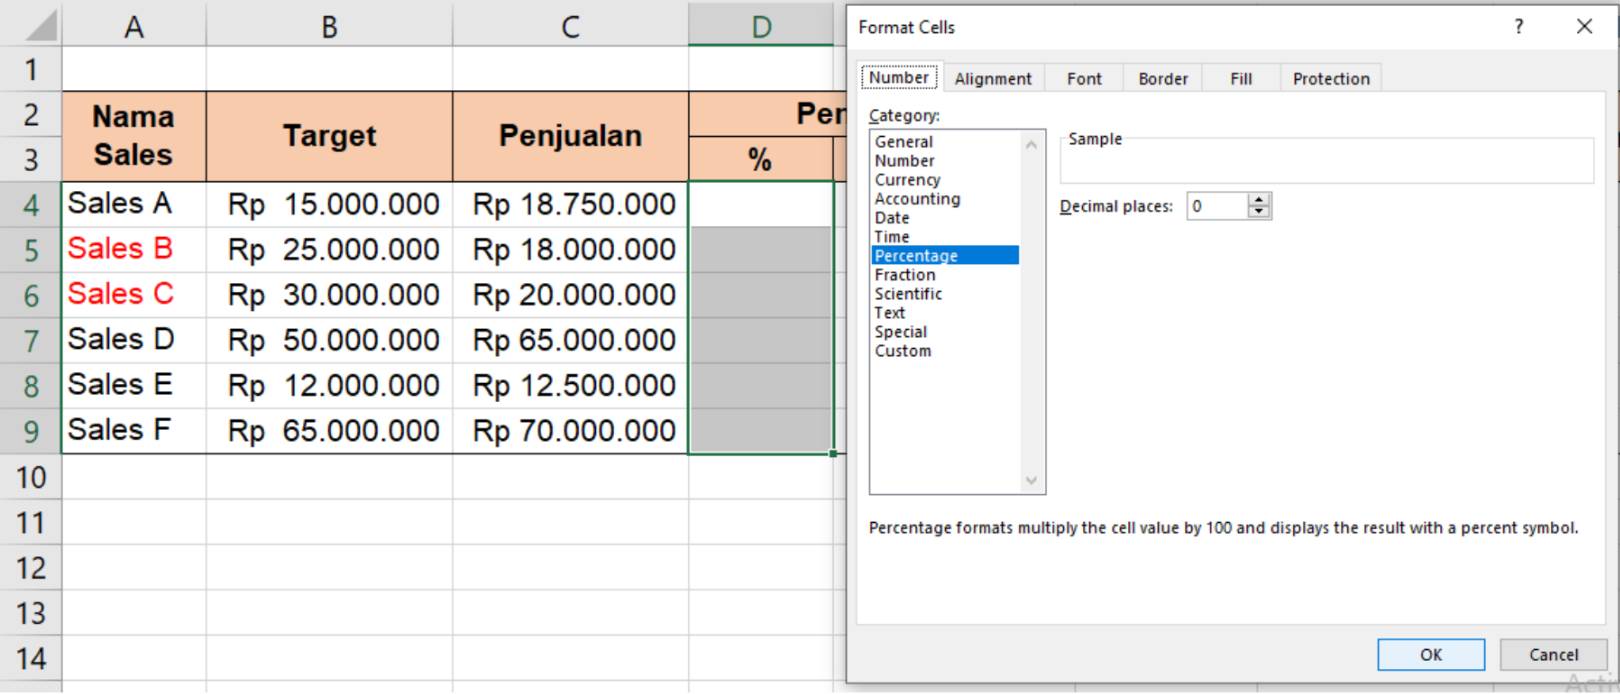Select the Sales D cell
The image size is (1620, 694).
pyautogui.click(x=134, y=340)
